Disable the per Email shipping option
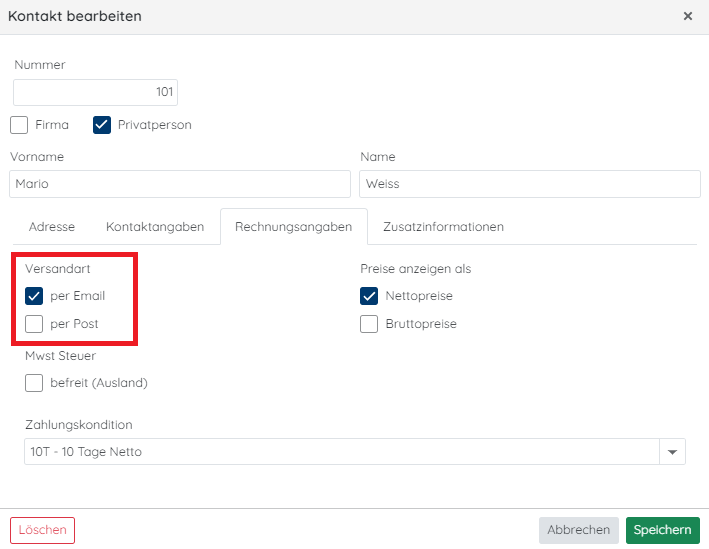Image resolution: width=709 pixels, height=549 pixels. 34,296
